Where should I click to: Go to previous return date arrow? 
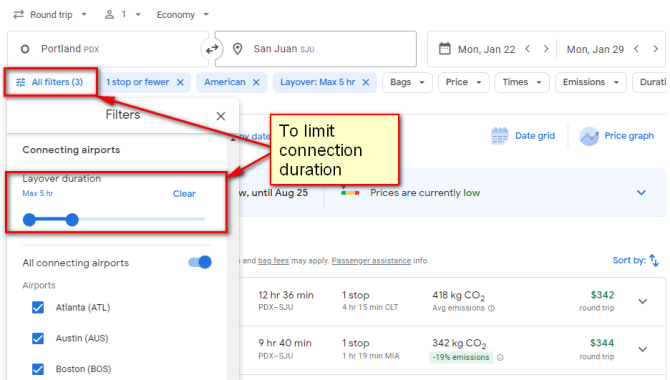[x=636, y=49]
